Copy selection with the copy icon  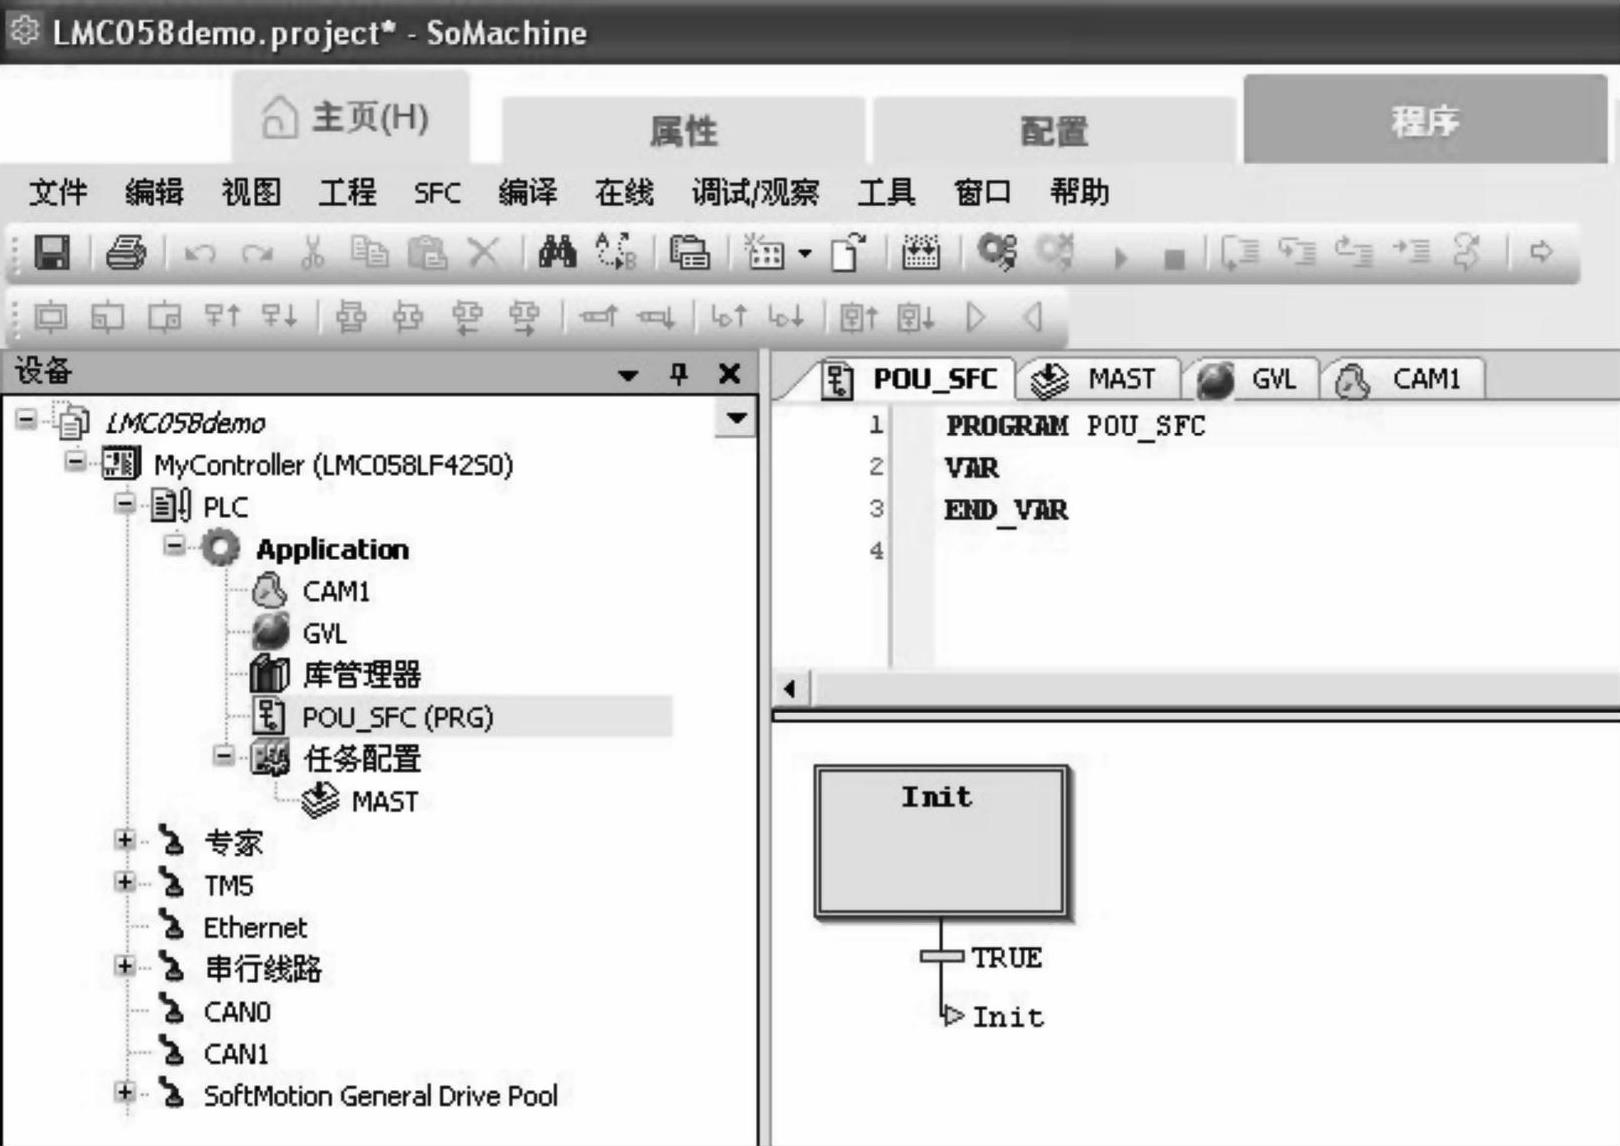click(369, 252)
